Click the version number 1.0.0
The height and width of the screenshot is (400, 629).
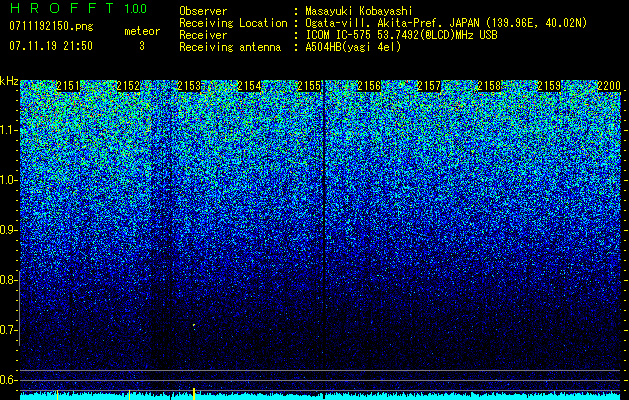tap(136, 9)
